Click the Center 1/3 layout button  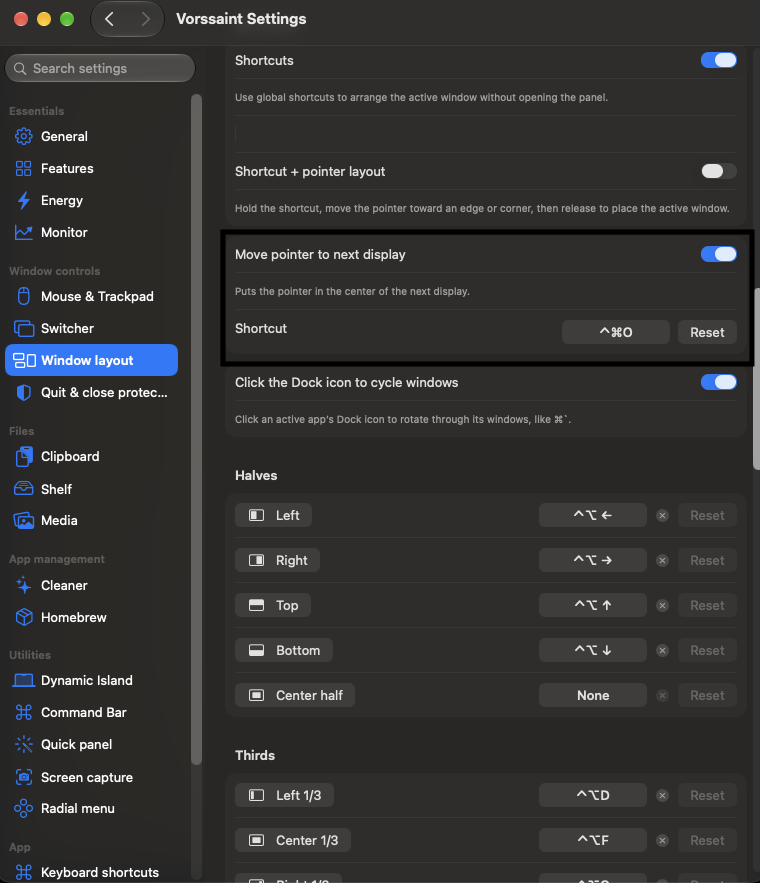pos(293,840)
